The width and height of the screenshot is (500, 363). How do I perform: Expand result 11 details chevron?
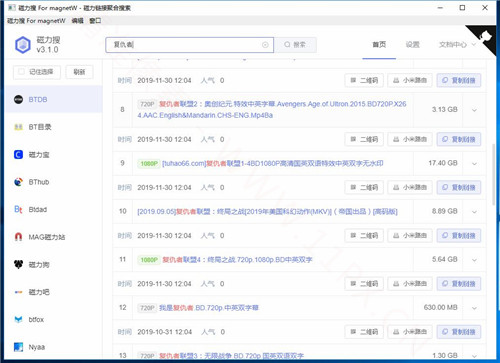474,260
